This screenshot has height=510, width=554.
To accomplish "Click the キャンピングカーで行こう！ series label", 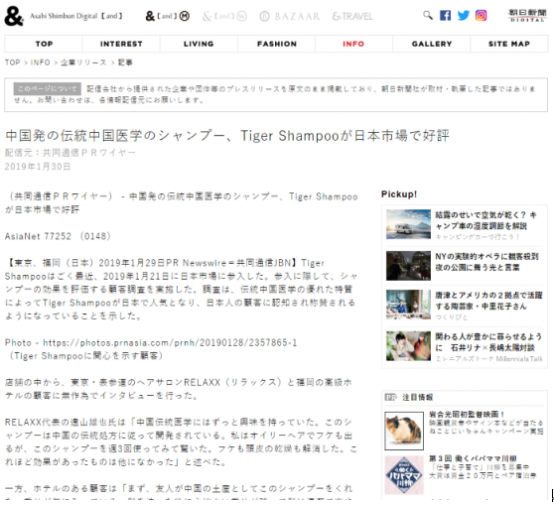I will [x=477, y=237].
